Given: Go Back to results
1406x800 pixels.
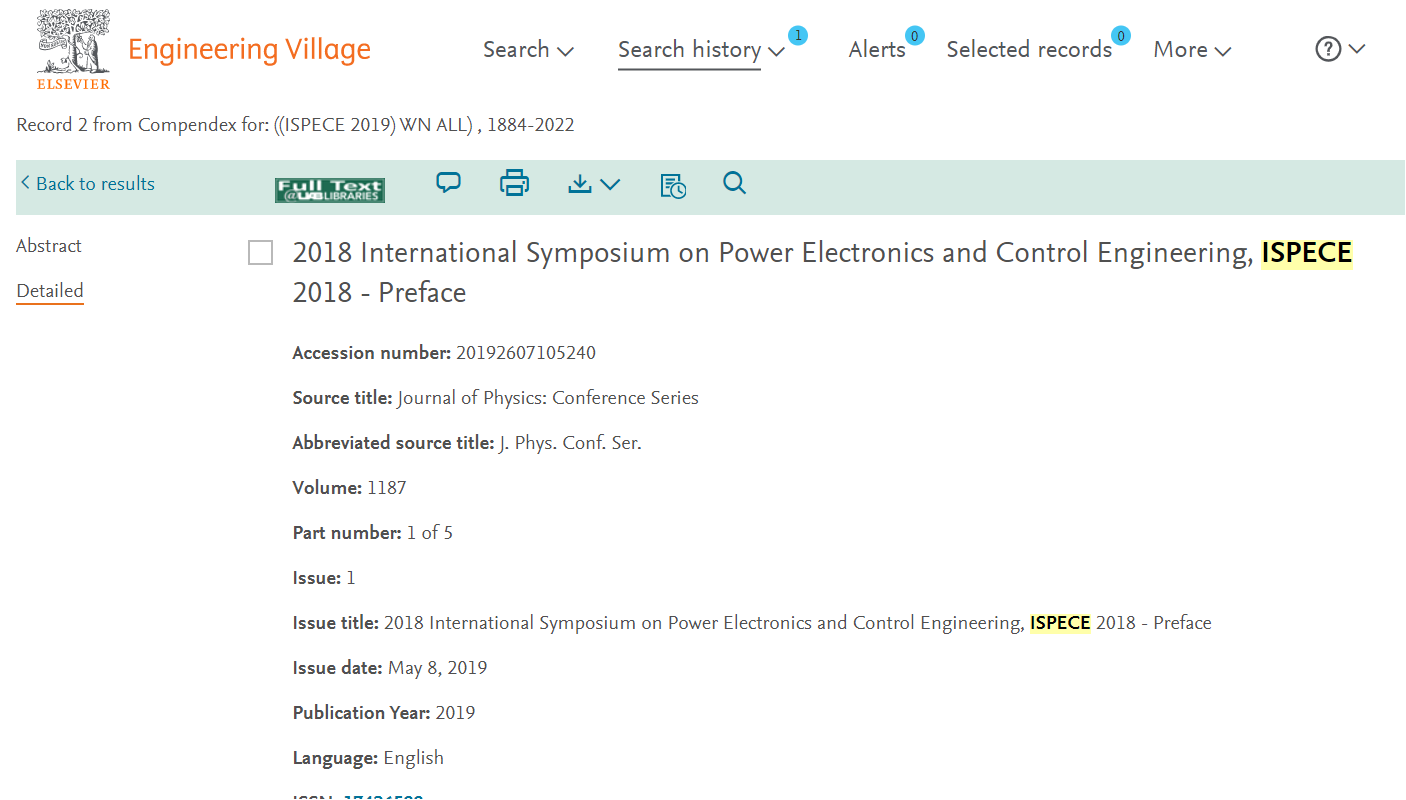Looking at the screenshot, I should (88, 184).
